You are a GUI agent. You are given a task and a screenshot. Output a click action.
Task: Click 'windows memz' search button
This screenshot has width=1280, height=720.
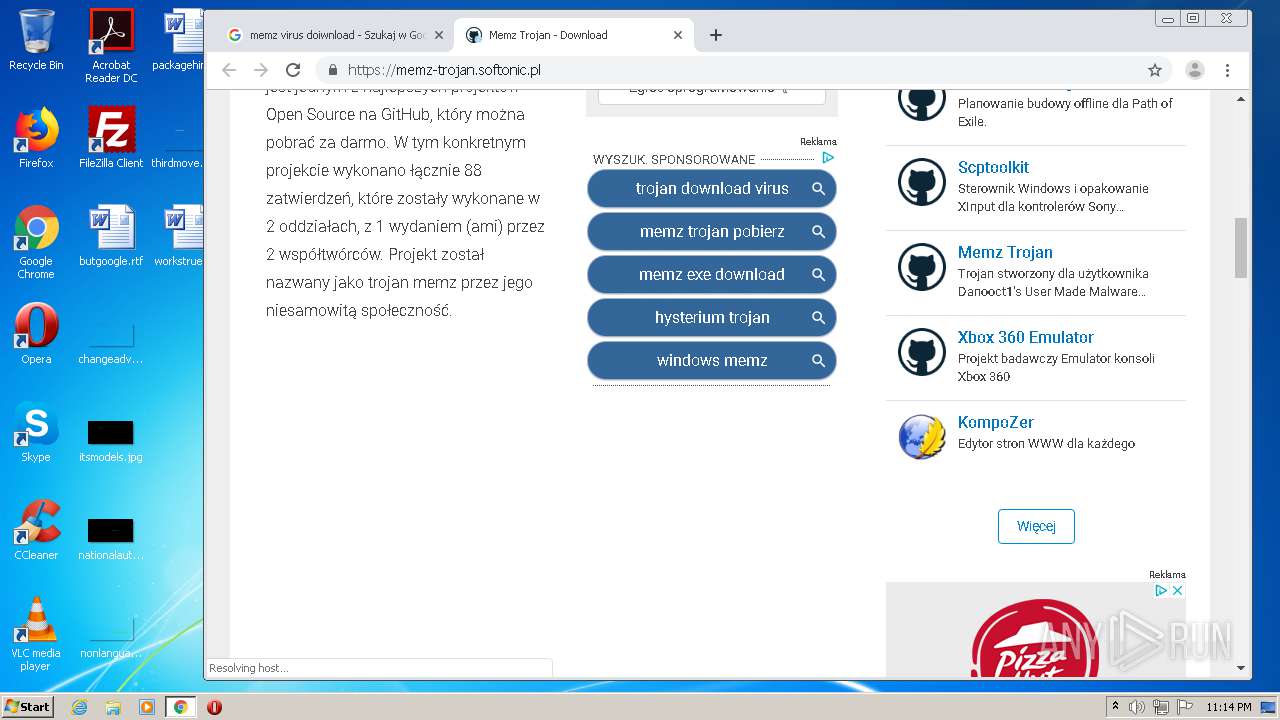pos(712,360)
